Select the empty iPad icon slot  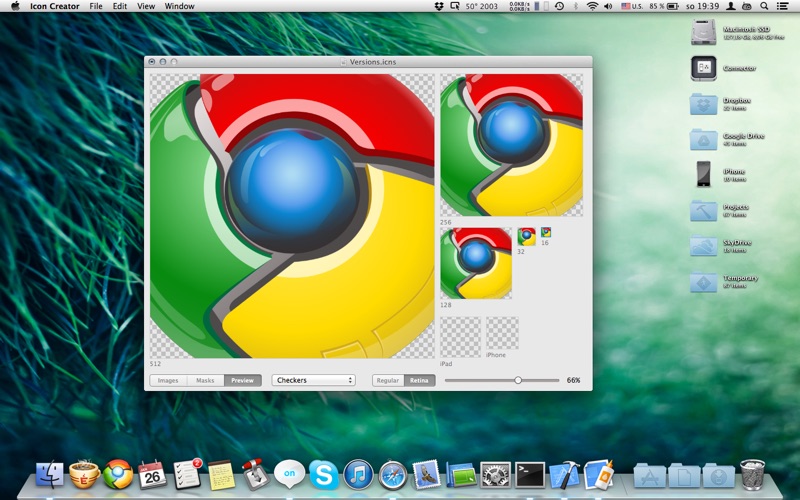[461, 337]
